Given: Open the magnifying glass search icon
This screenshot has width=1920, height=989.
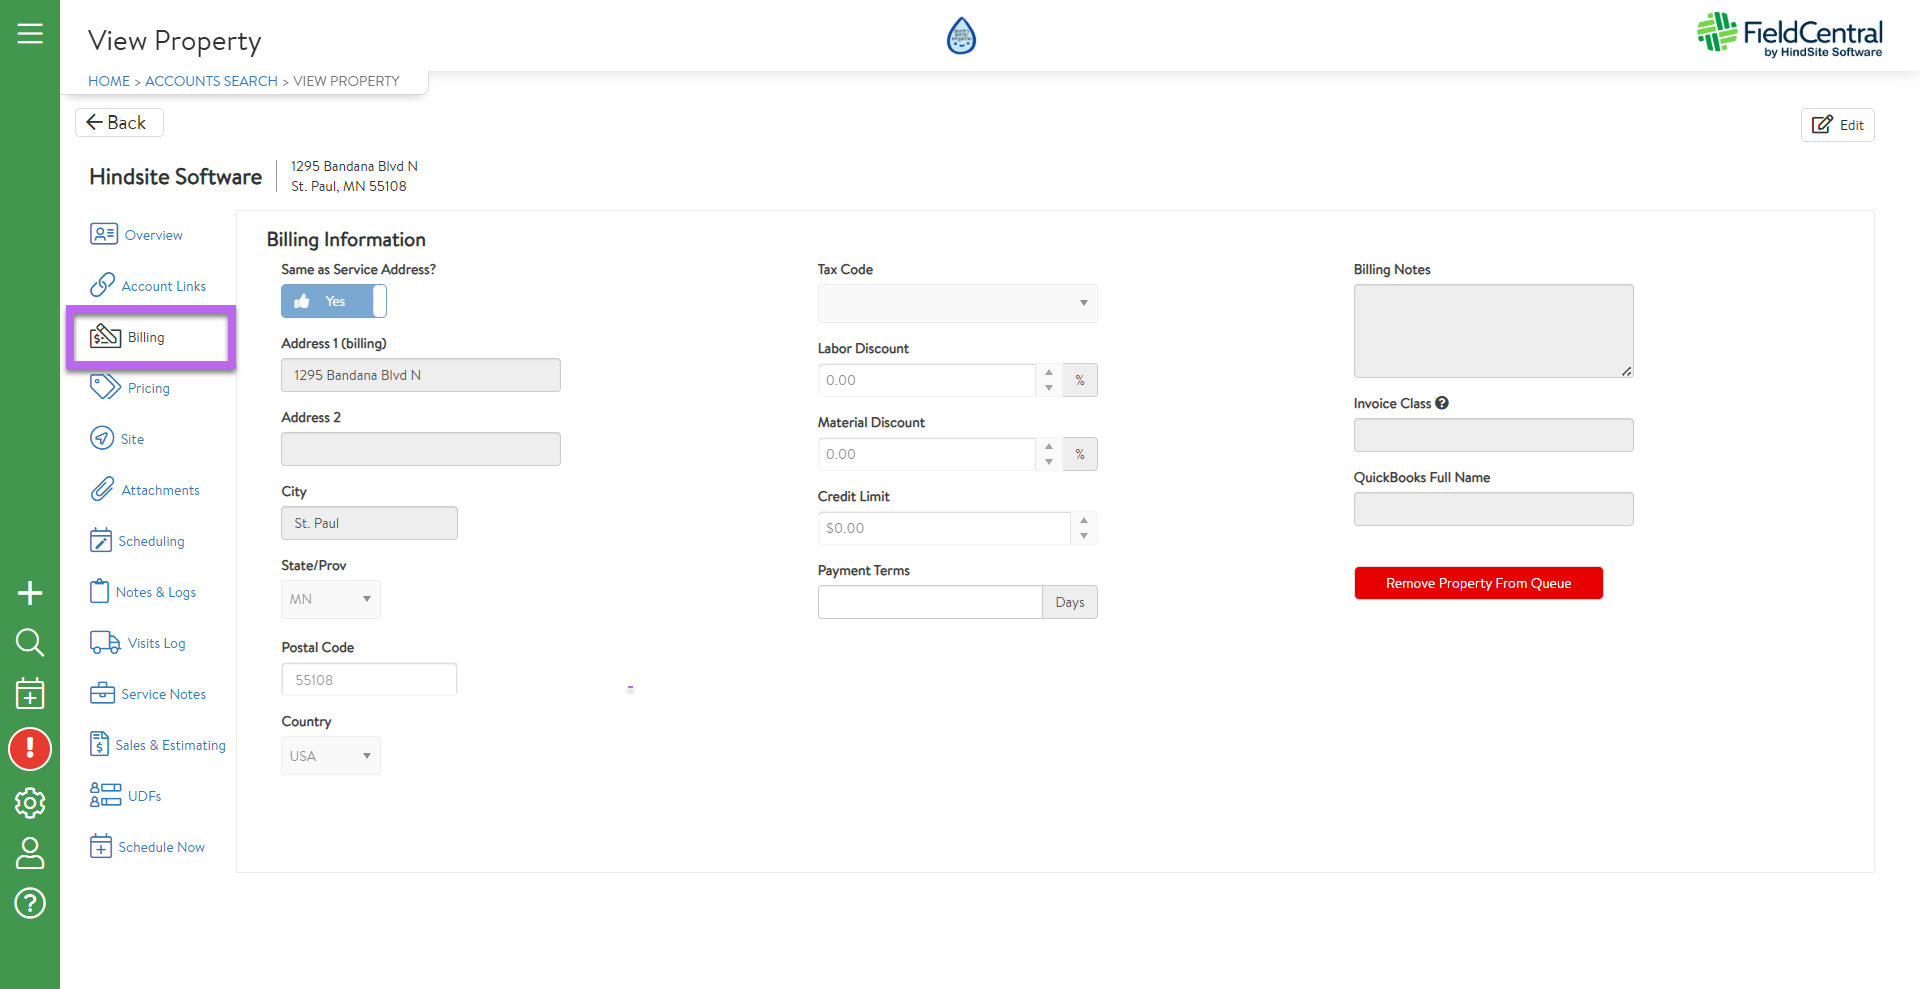Looking at the screenshot, I should coord(30,642).
